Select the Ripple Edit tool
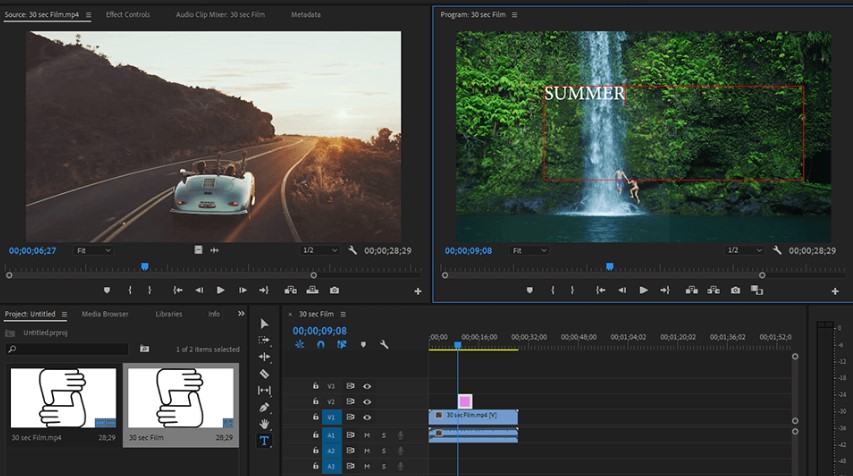853x476 pixels. [x=264, y=357]
